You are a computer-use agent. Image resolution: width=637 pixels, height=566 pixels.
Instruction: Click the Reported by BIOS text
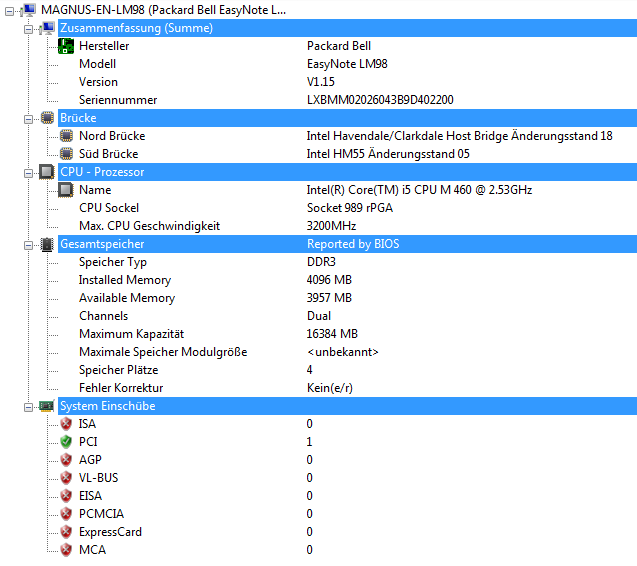click(x=353, y=244)
